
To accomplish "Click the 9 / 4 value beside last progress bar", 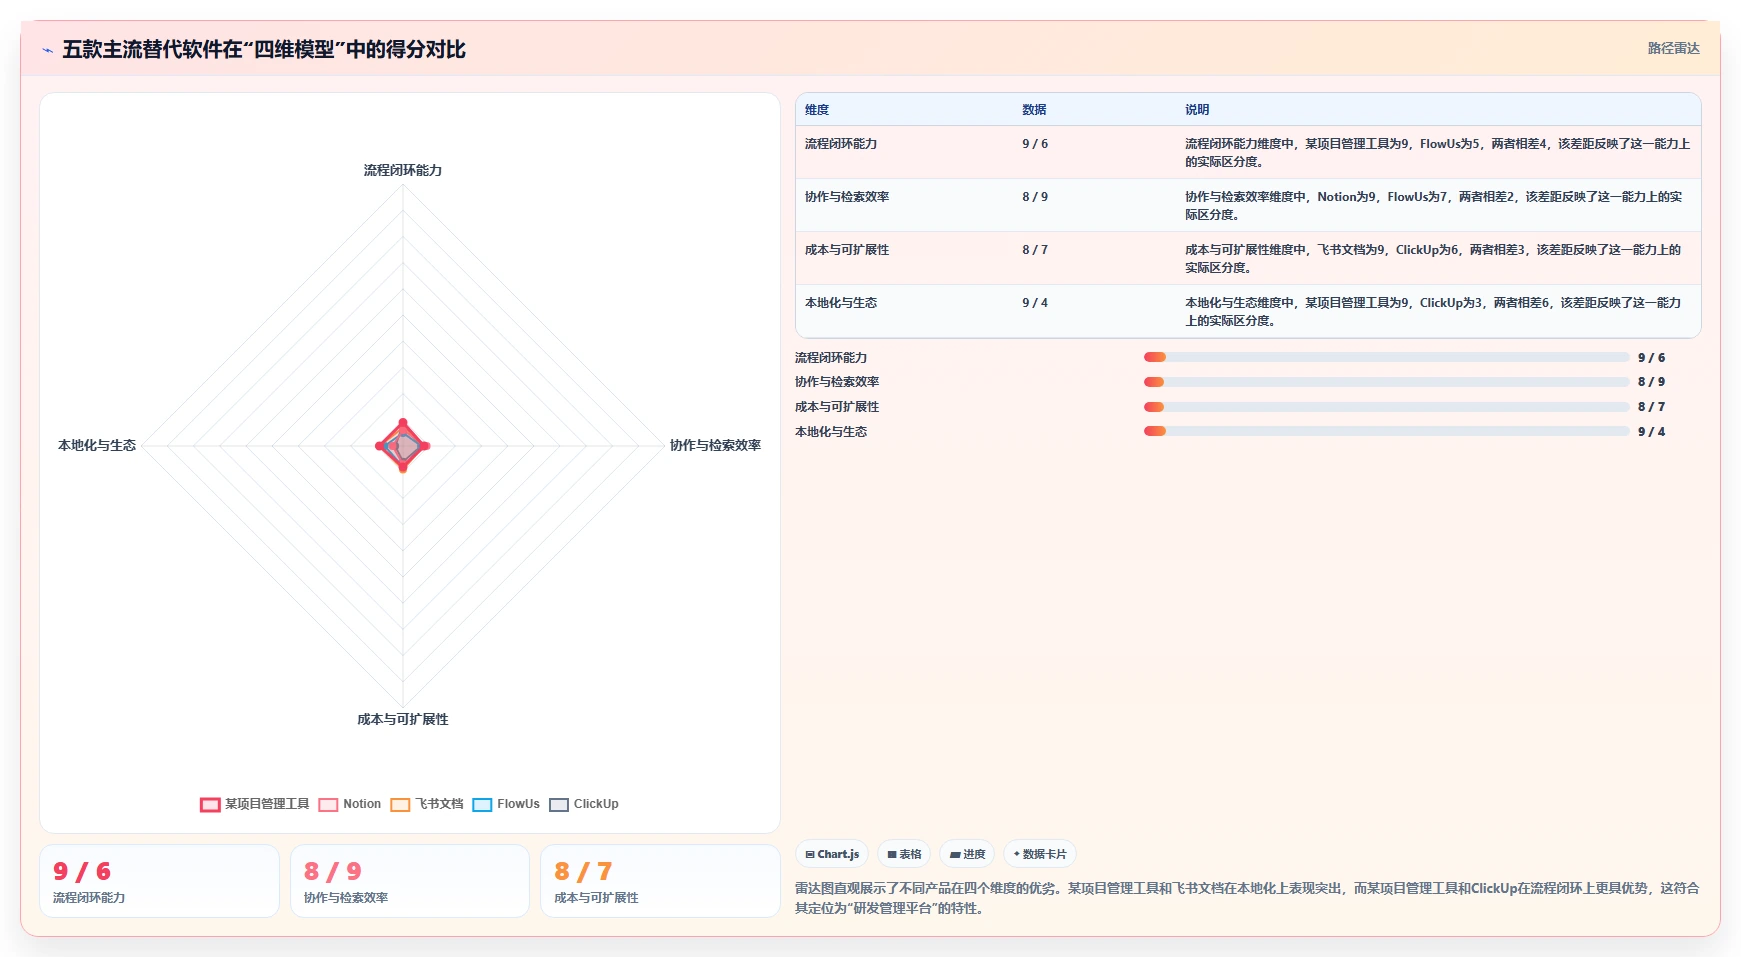I will [1651, 431].
